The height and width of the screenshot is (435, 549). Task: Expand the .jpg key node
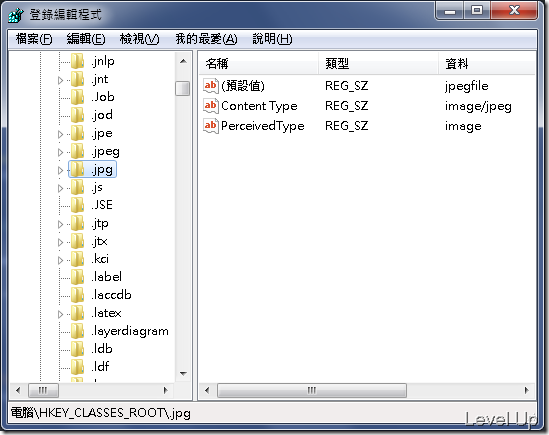(60, 170)
